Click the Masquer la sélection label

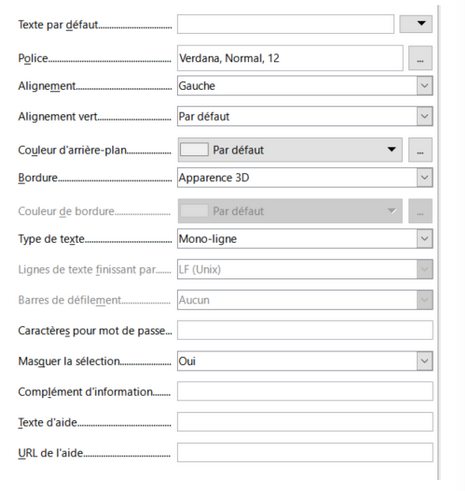tap(69, 361)
